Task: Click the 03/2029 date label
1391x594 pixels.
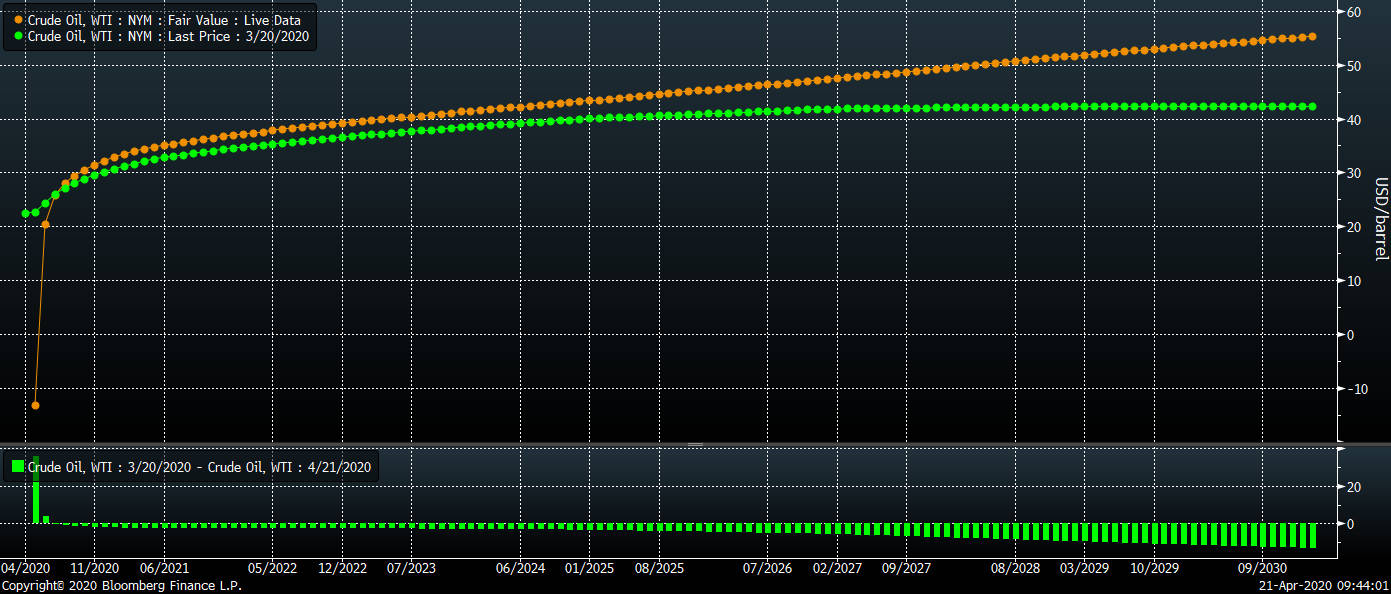Action: coord(1084,568)
